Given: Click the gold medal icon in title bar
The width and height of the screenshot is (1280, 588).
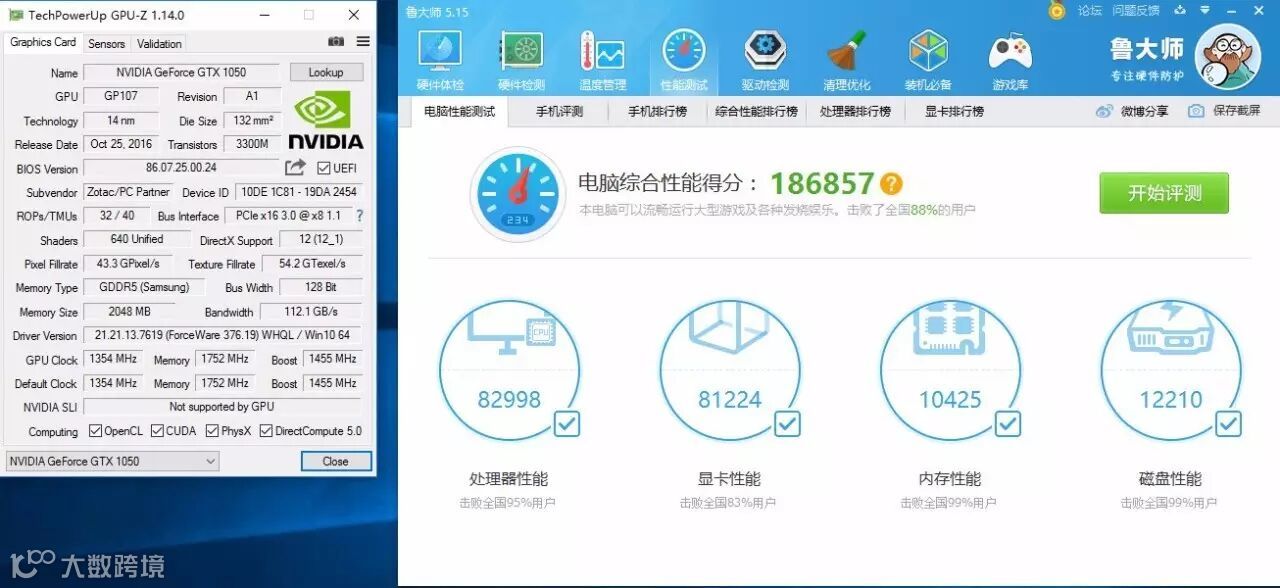Looking at the screenshot, I should tap(1057, 10).
